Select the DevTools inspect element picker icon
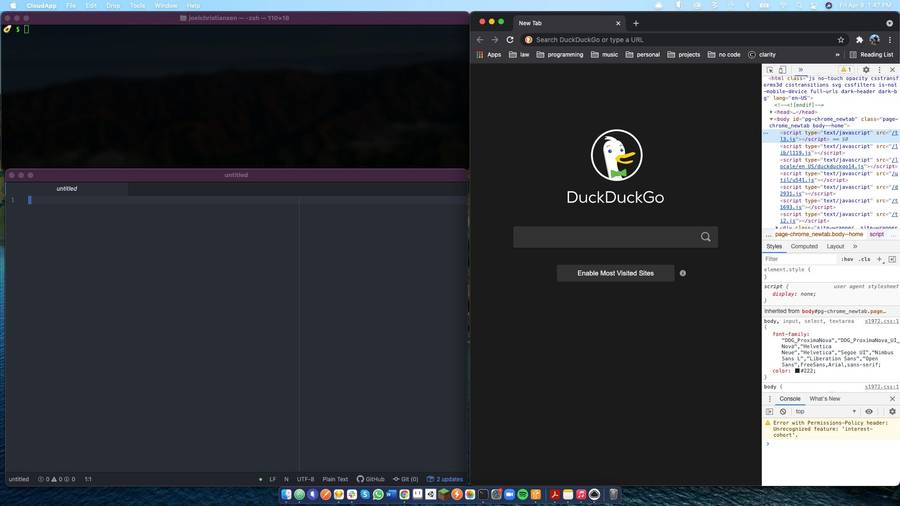The height and width of the screenshot is (506, 900). point(770,70)
